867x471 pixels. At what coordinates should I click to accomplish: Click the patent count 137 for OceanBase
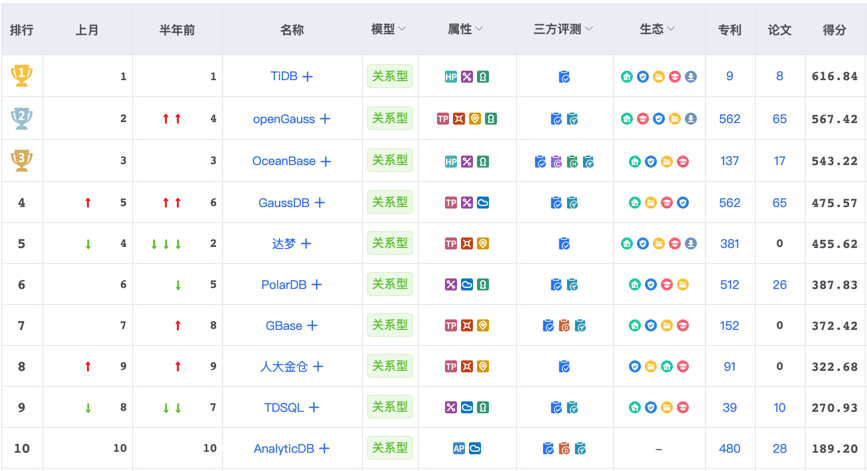(729, 161)
